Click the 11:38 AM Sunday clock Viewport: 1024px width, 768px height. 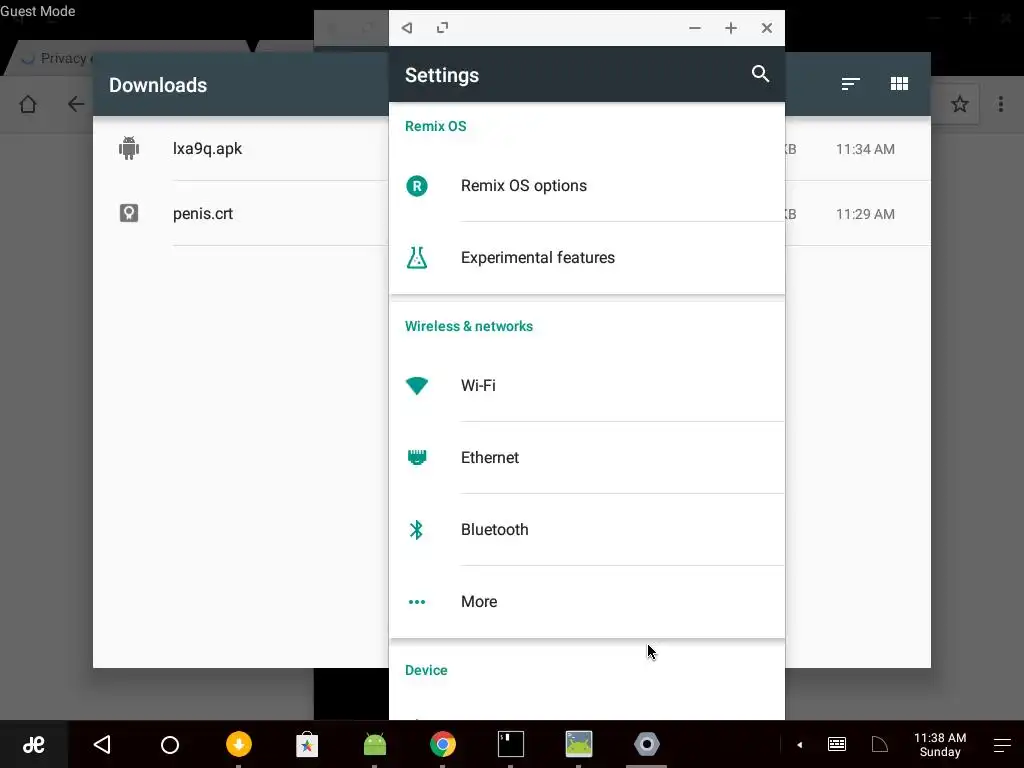[940, 744]
